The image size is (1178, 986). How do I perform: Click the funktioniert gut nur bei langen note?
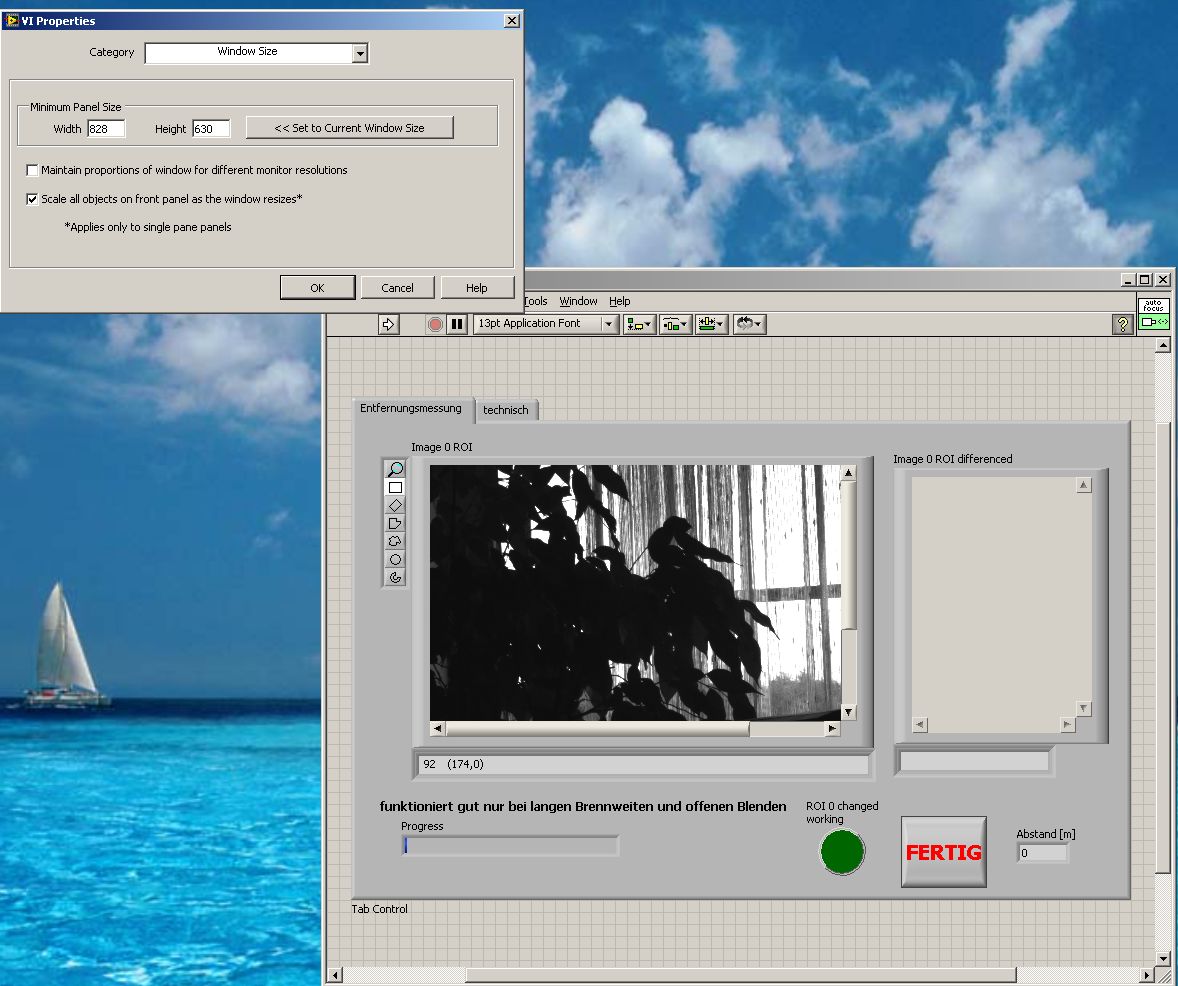click(x=583, y=806)
